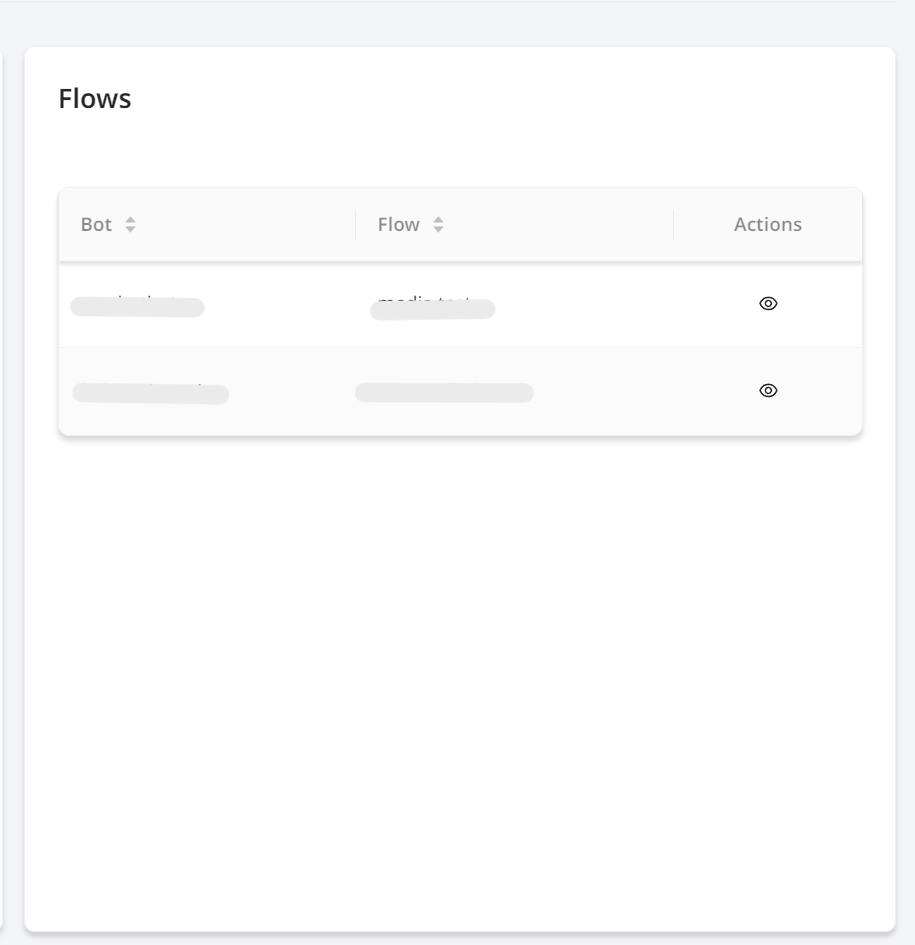Image resolution: width=915 pixels, height=945 pixels.
Task: Click the Flows heading
Action: pos(95,99)
